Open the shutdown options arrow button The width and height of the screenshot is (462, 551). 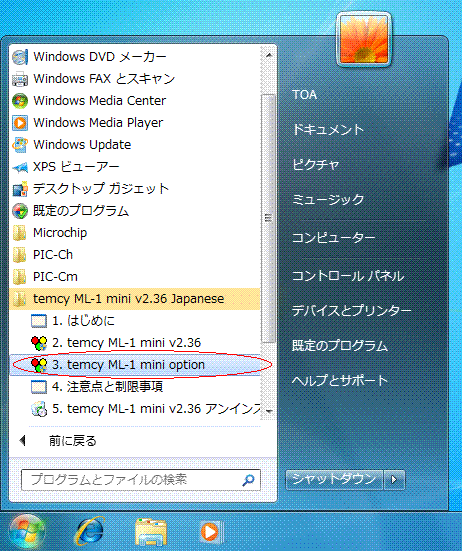tap(394, 479)
